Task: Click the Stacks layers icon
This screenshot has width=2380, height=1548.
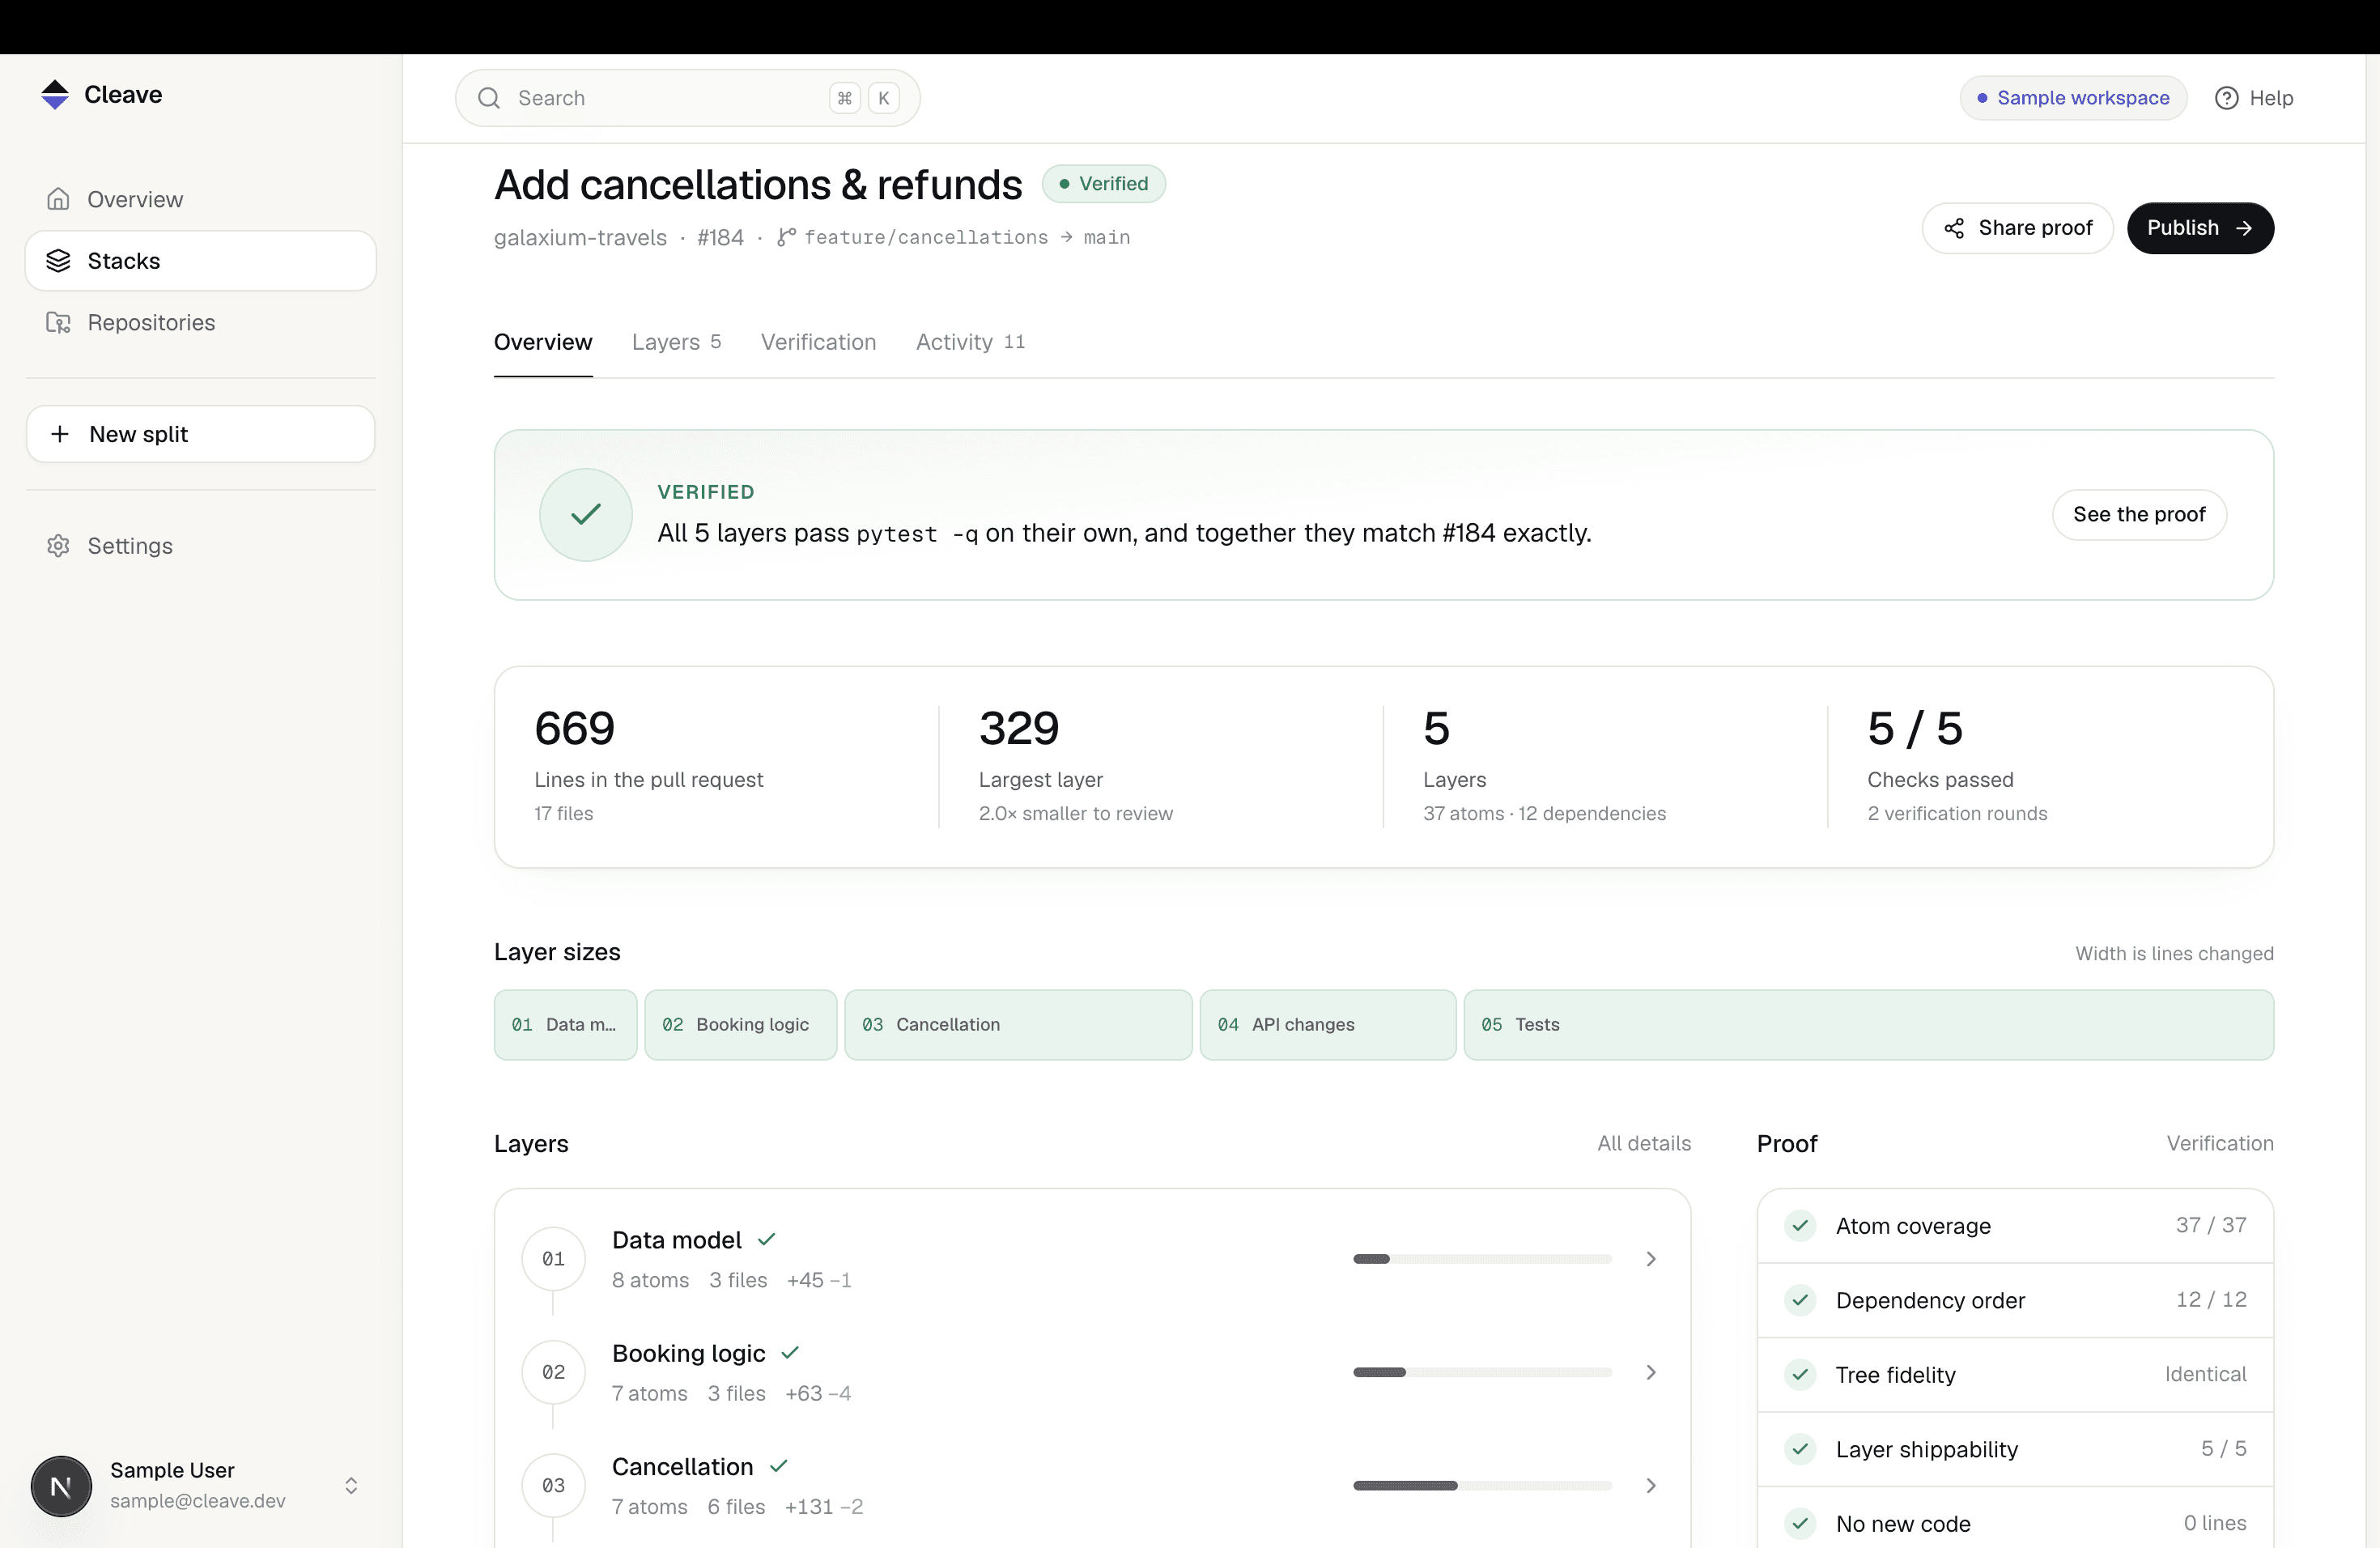Action: coord(58,261)
